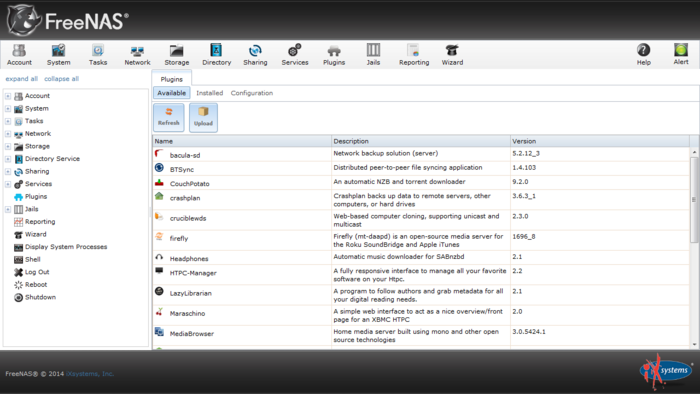
Task: Expand the Account tree node
Action: (8, 96)
